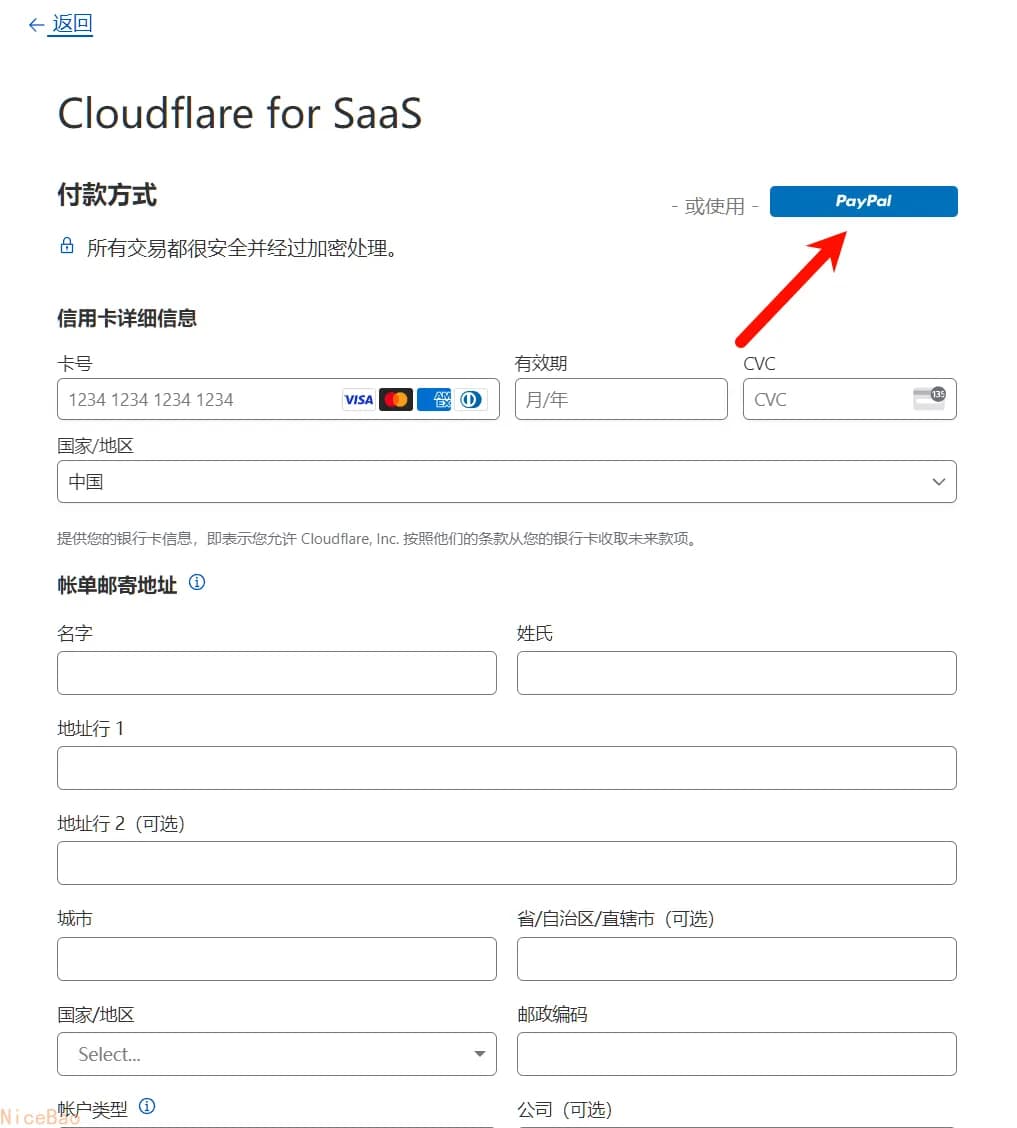Click the 信用卡详细信息 heading

pos(127,318)
